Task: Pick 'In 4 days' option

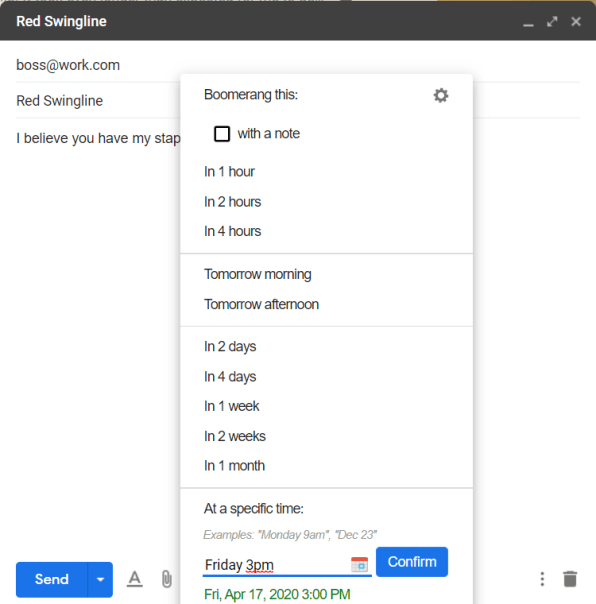Action: [230, 377]
